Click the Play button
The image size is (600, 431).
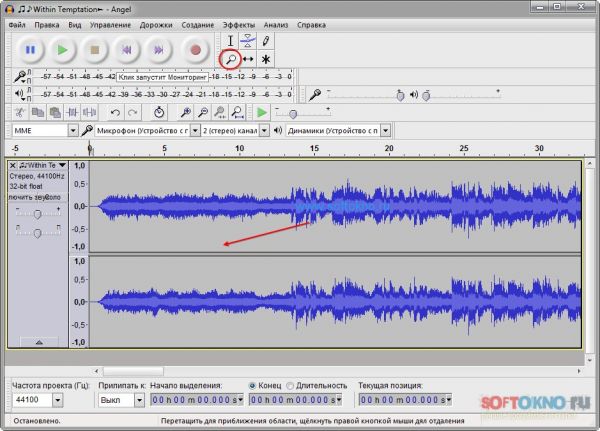click(62, 49)
